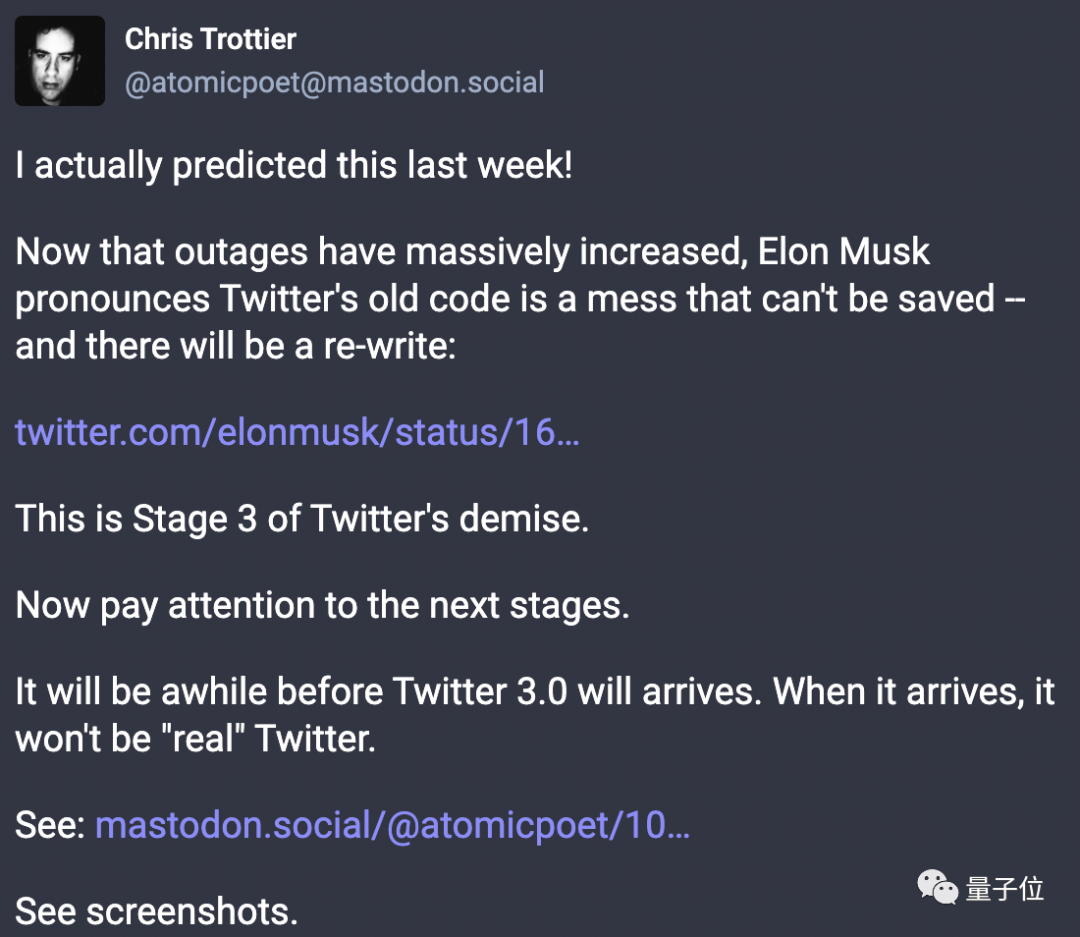The image size is (1080, 937).
Task: Click the @atomicpoet@mastodon.social handle
Action: (334, 82)
